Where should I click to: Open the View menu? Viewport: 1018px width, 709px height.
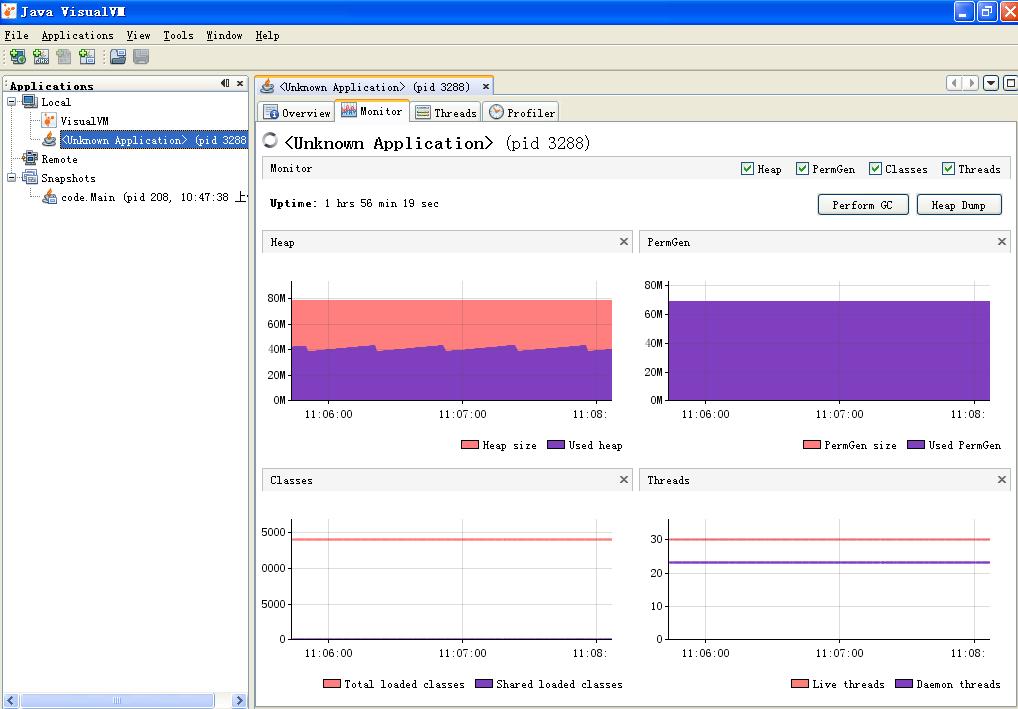(138, 36)
